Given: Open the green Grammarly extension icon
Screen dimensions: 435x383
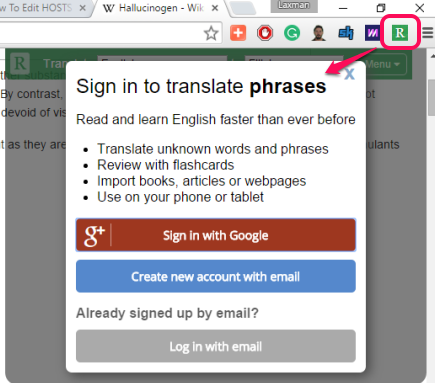Looking at the screenshot, I should pos(292,33).
